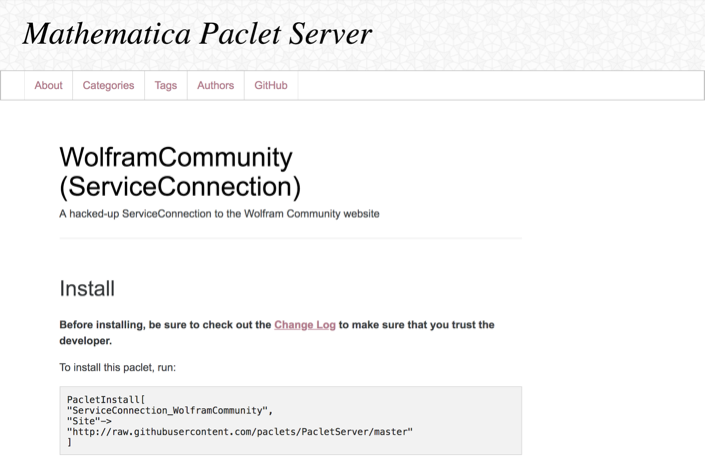Open the About nav item

coord(49,85)
